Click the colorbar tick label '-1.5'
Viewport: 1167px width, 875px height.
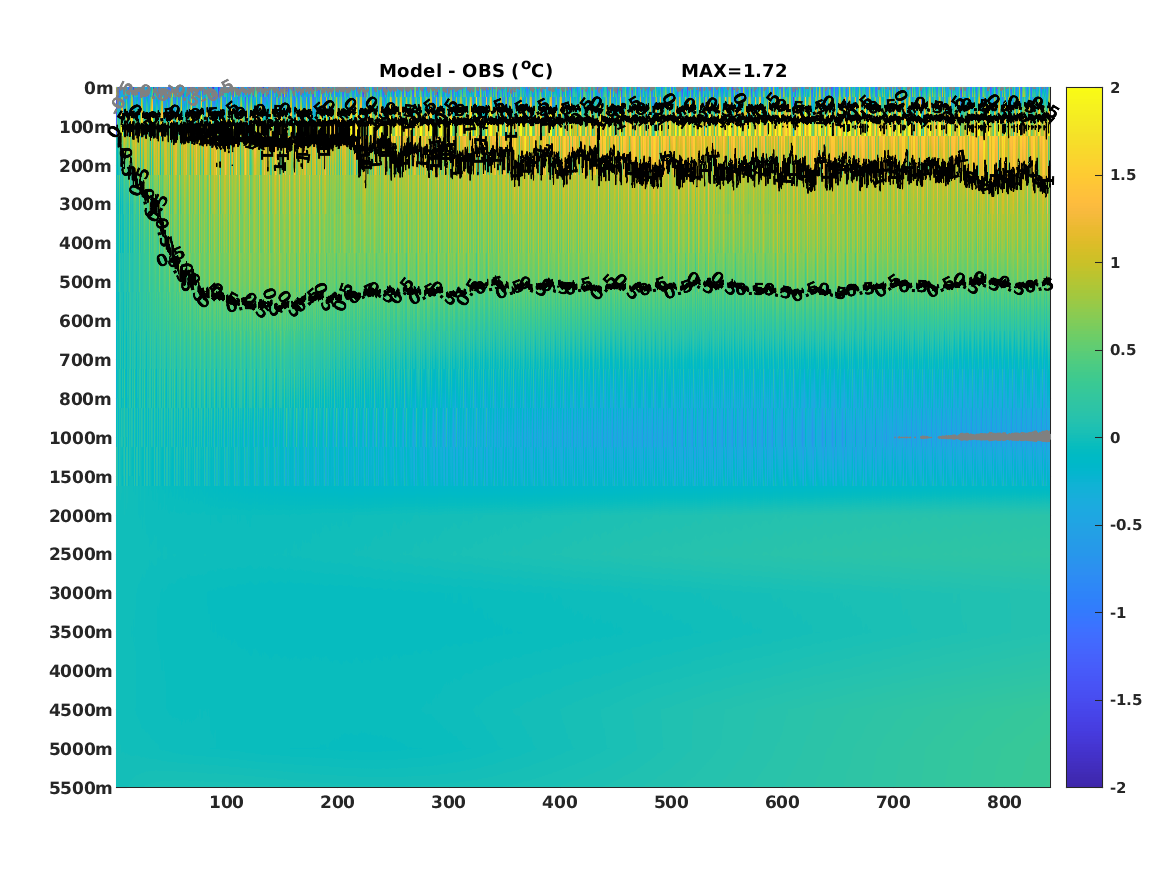tap(1125, 699)
